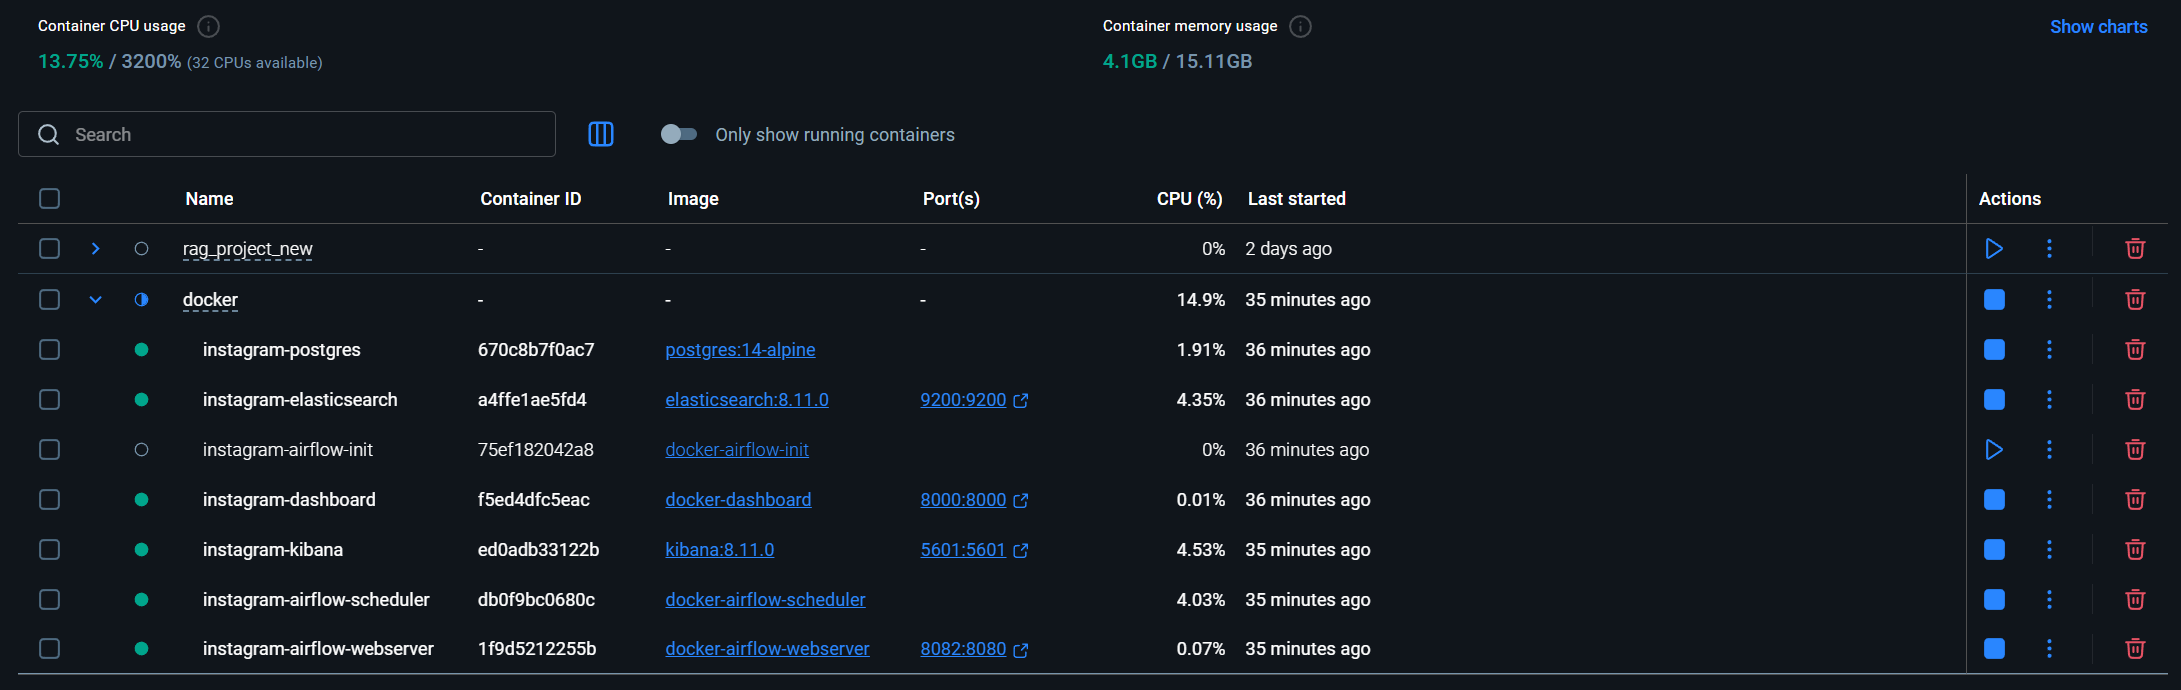Open port 9200:9200 link
2181x690 pixels.
coord(963,400)
